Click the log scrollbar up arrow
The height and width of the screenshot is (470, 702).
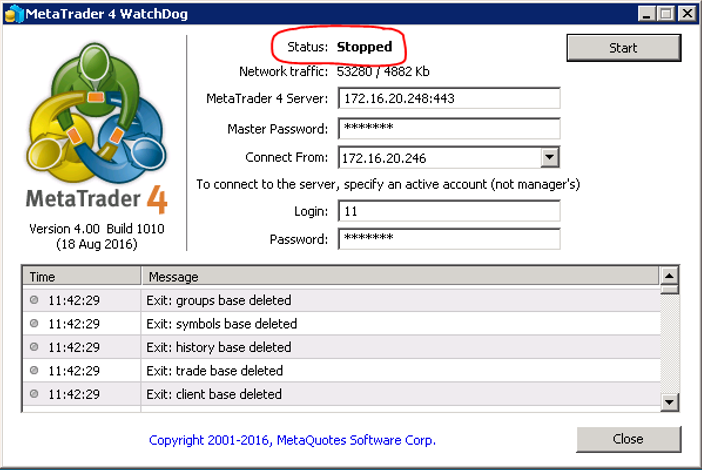click(669, 276)
